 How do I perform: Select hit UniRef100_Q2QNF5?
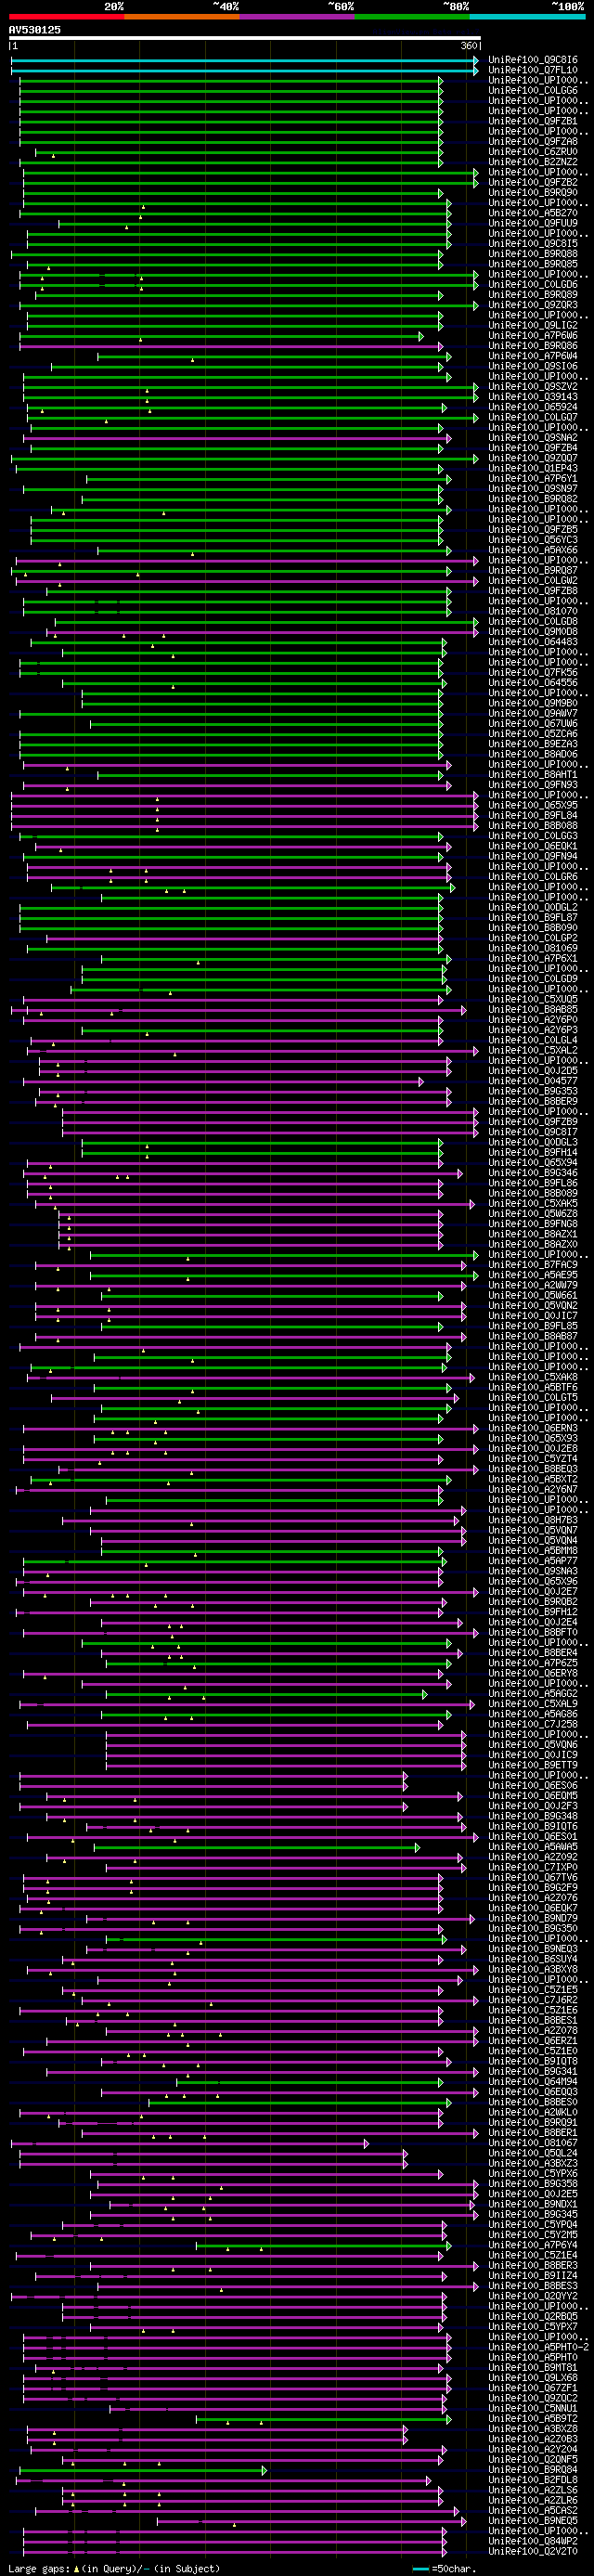(533, 2460)
